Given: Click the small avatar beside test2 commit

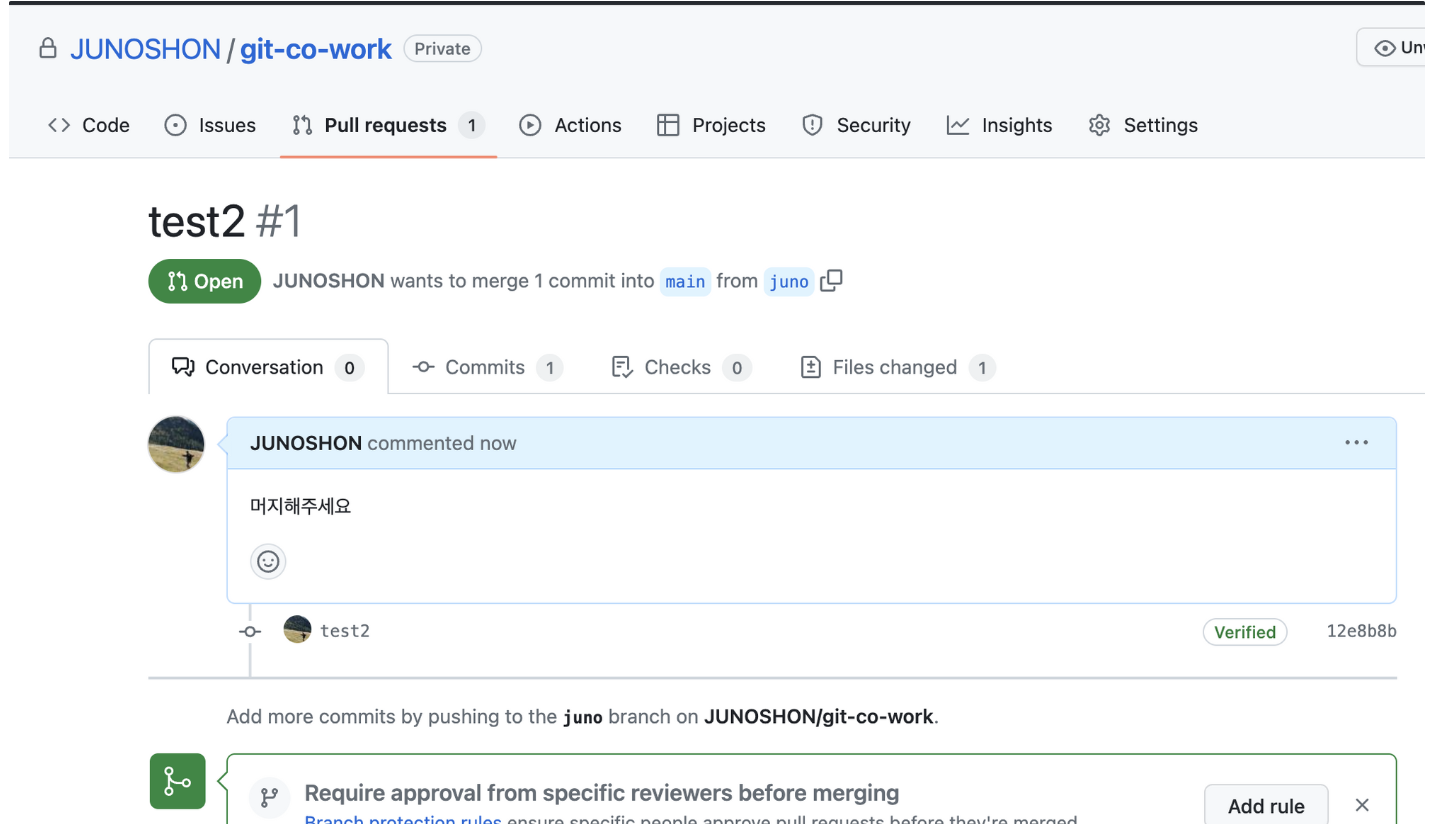Looking at the screenshot, I should coord(297,630).
